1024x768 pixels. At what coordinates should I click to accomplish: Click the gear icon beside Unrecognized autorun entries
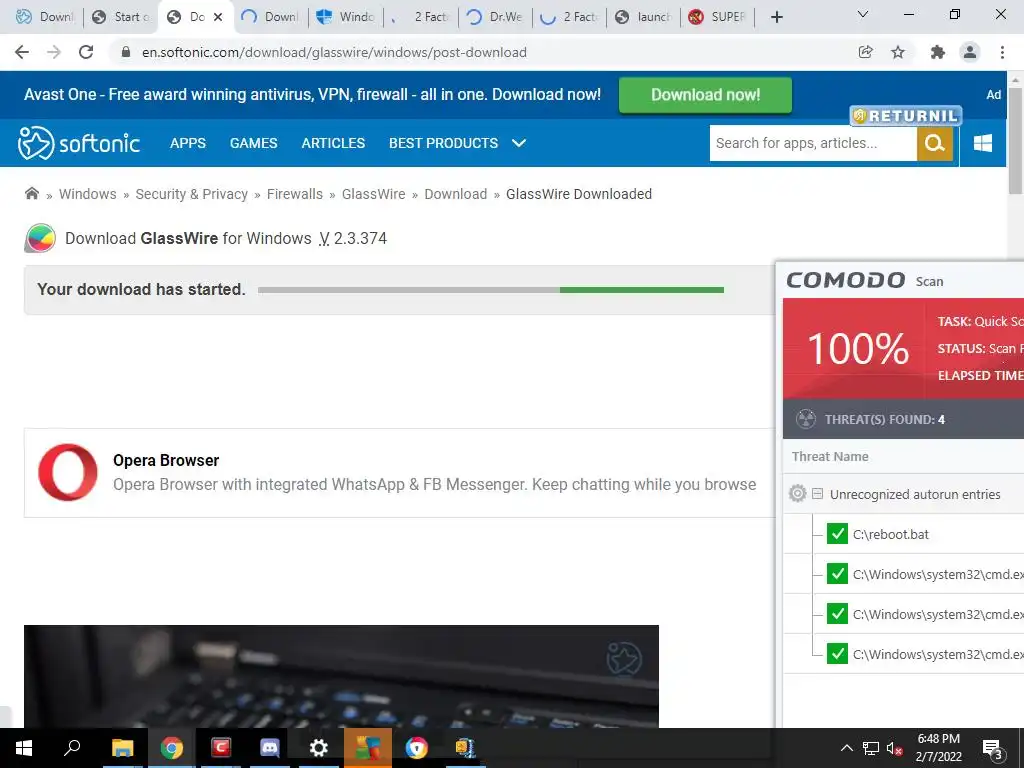(797, 494)
